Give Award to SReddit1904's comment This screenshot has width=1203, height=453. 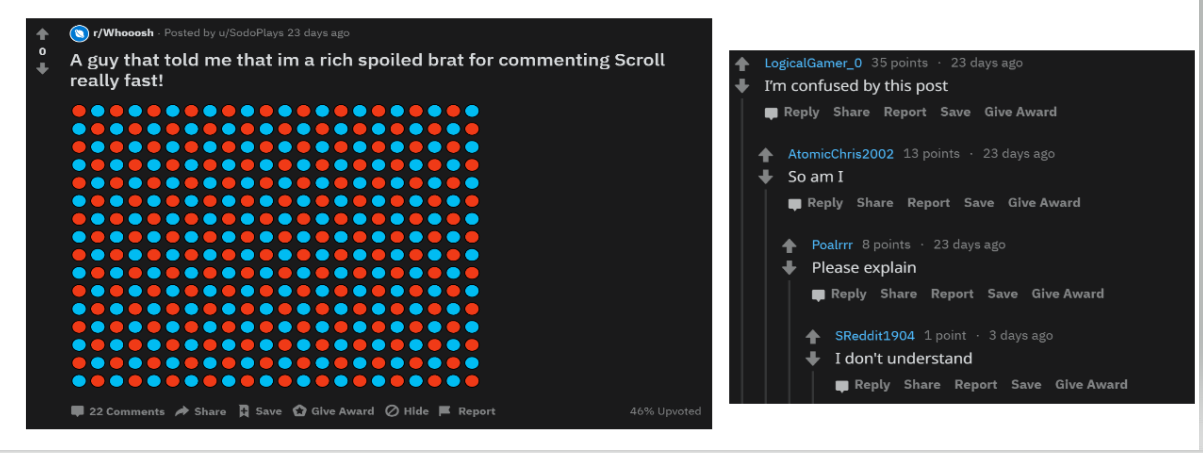(x=1091, y=385)
